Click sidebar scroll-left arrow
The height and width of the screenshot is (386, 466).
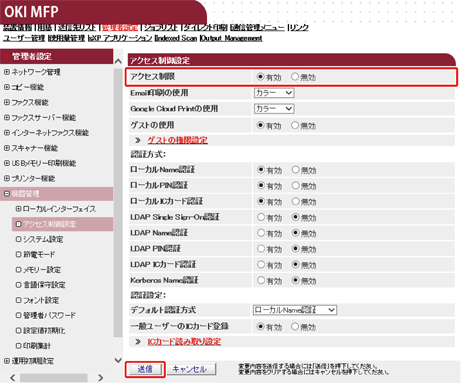tap(12, 378)
